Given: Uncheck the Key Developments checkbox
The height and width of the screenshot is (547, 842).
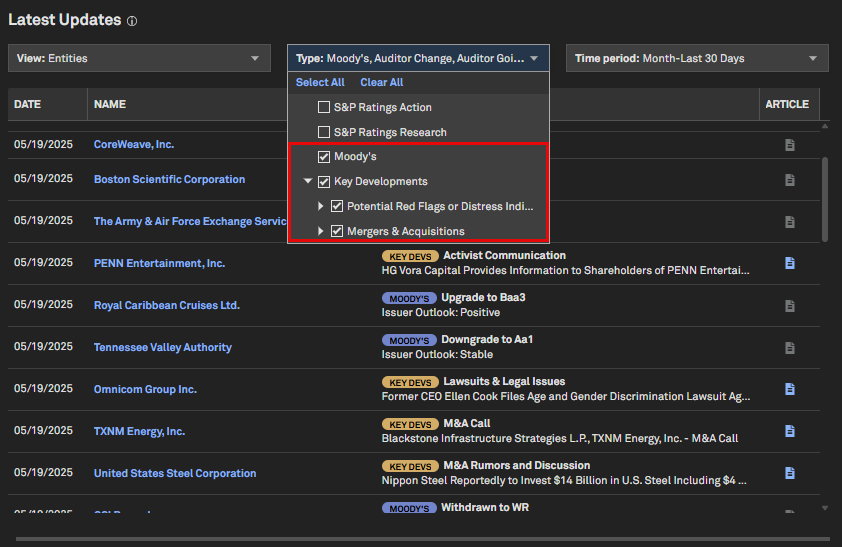Looking at the screenshot, I should [x=324, y=182].
